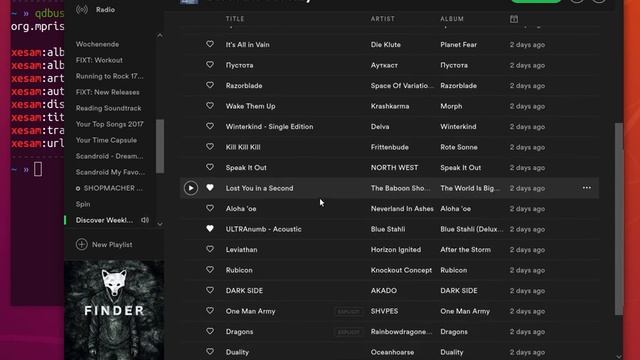The image size is (640, 360).
Task: Select Scandroid My Favo... playlist
Action: pyautogui.click(x=110, y=172)
